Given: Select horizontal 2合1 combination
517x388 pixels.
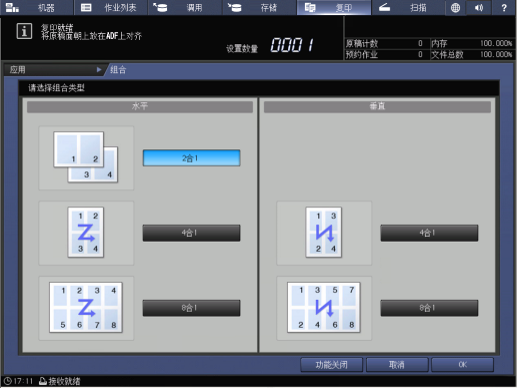Looking at the screenshot, I should [x=191, y=158].
